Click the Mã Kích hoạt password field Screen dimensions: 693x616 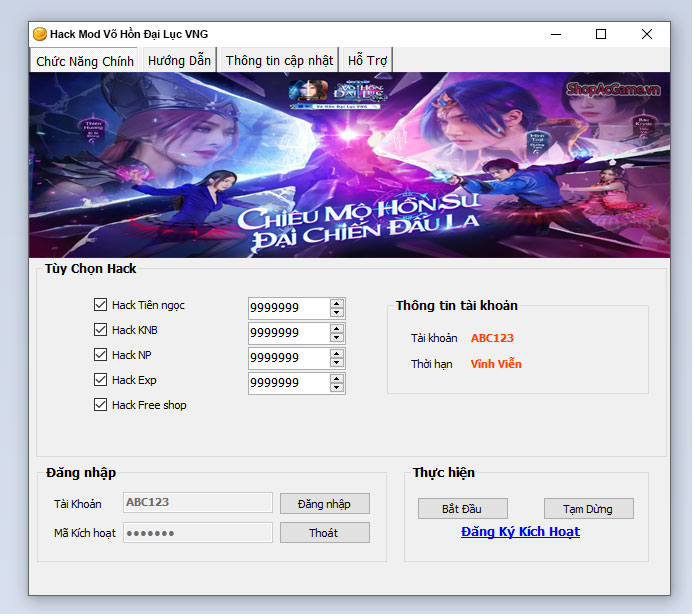(x=198, y=533)
